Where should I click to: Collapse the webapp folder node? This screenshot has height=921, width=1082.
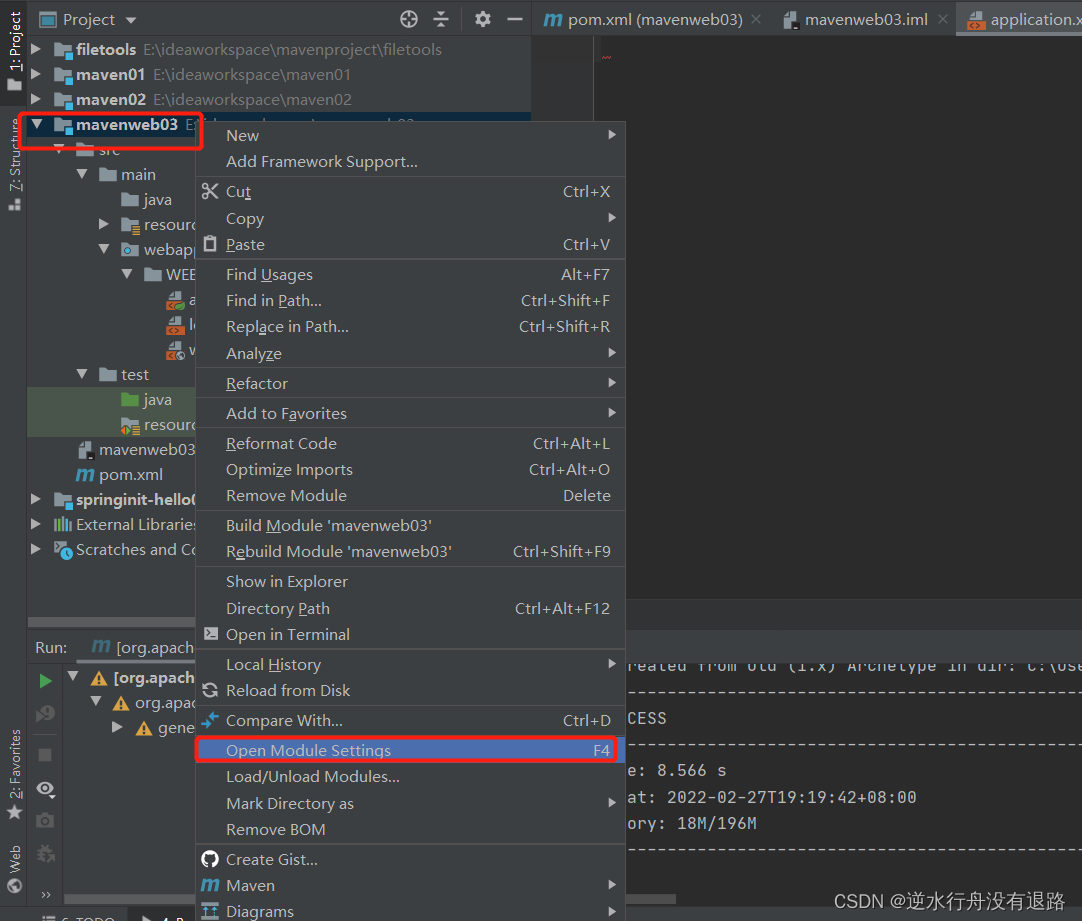[x=104, y=249]
